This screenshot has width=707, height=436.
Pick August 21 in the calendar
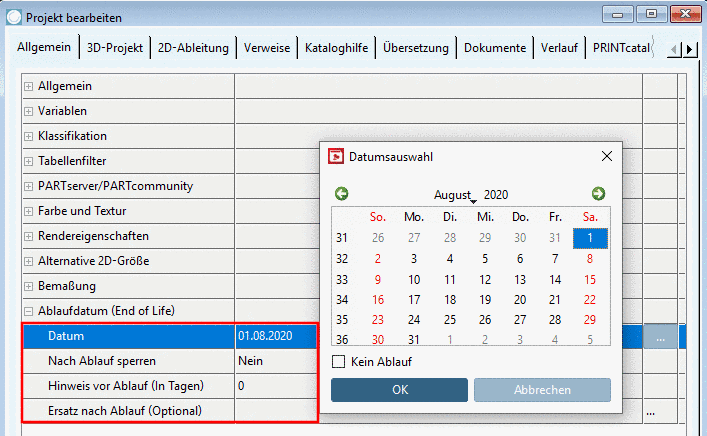(x=555, y=300)
